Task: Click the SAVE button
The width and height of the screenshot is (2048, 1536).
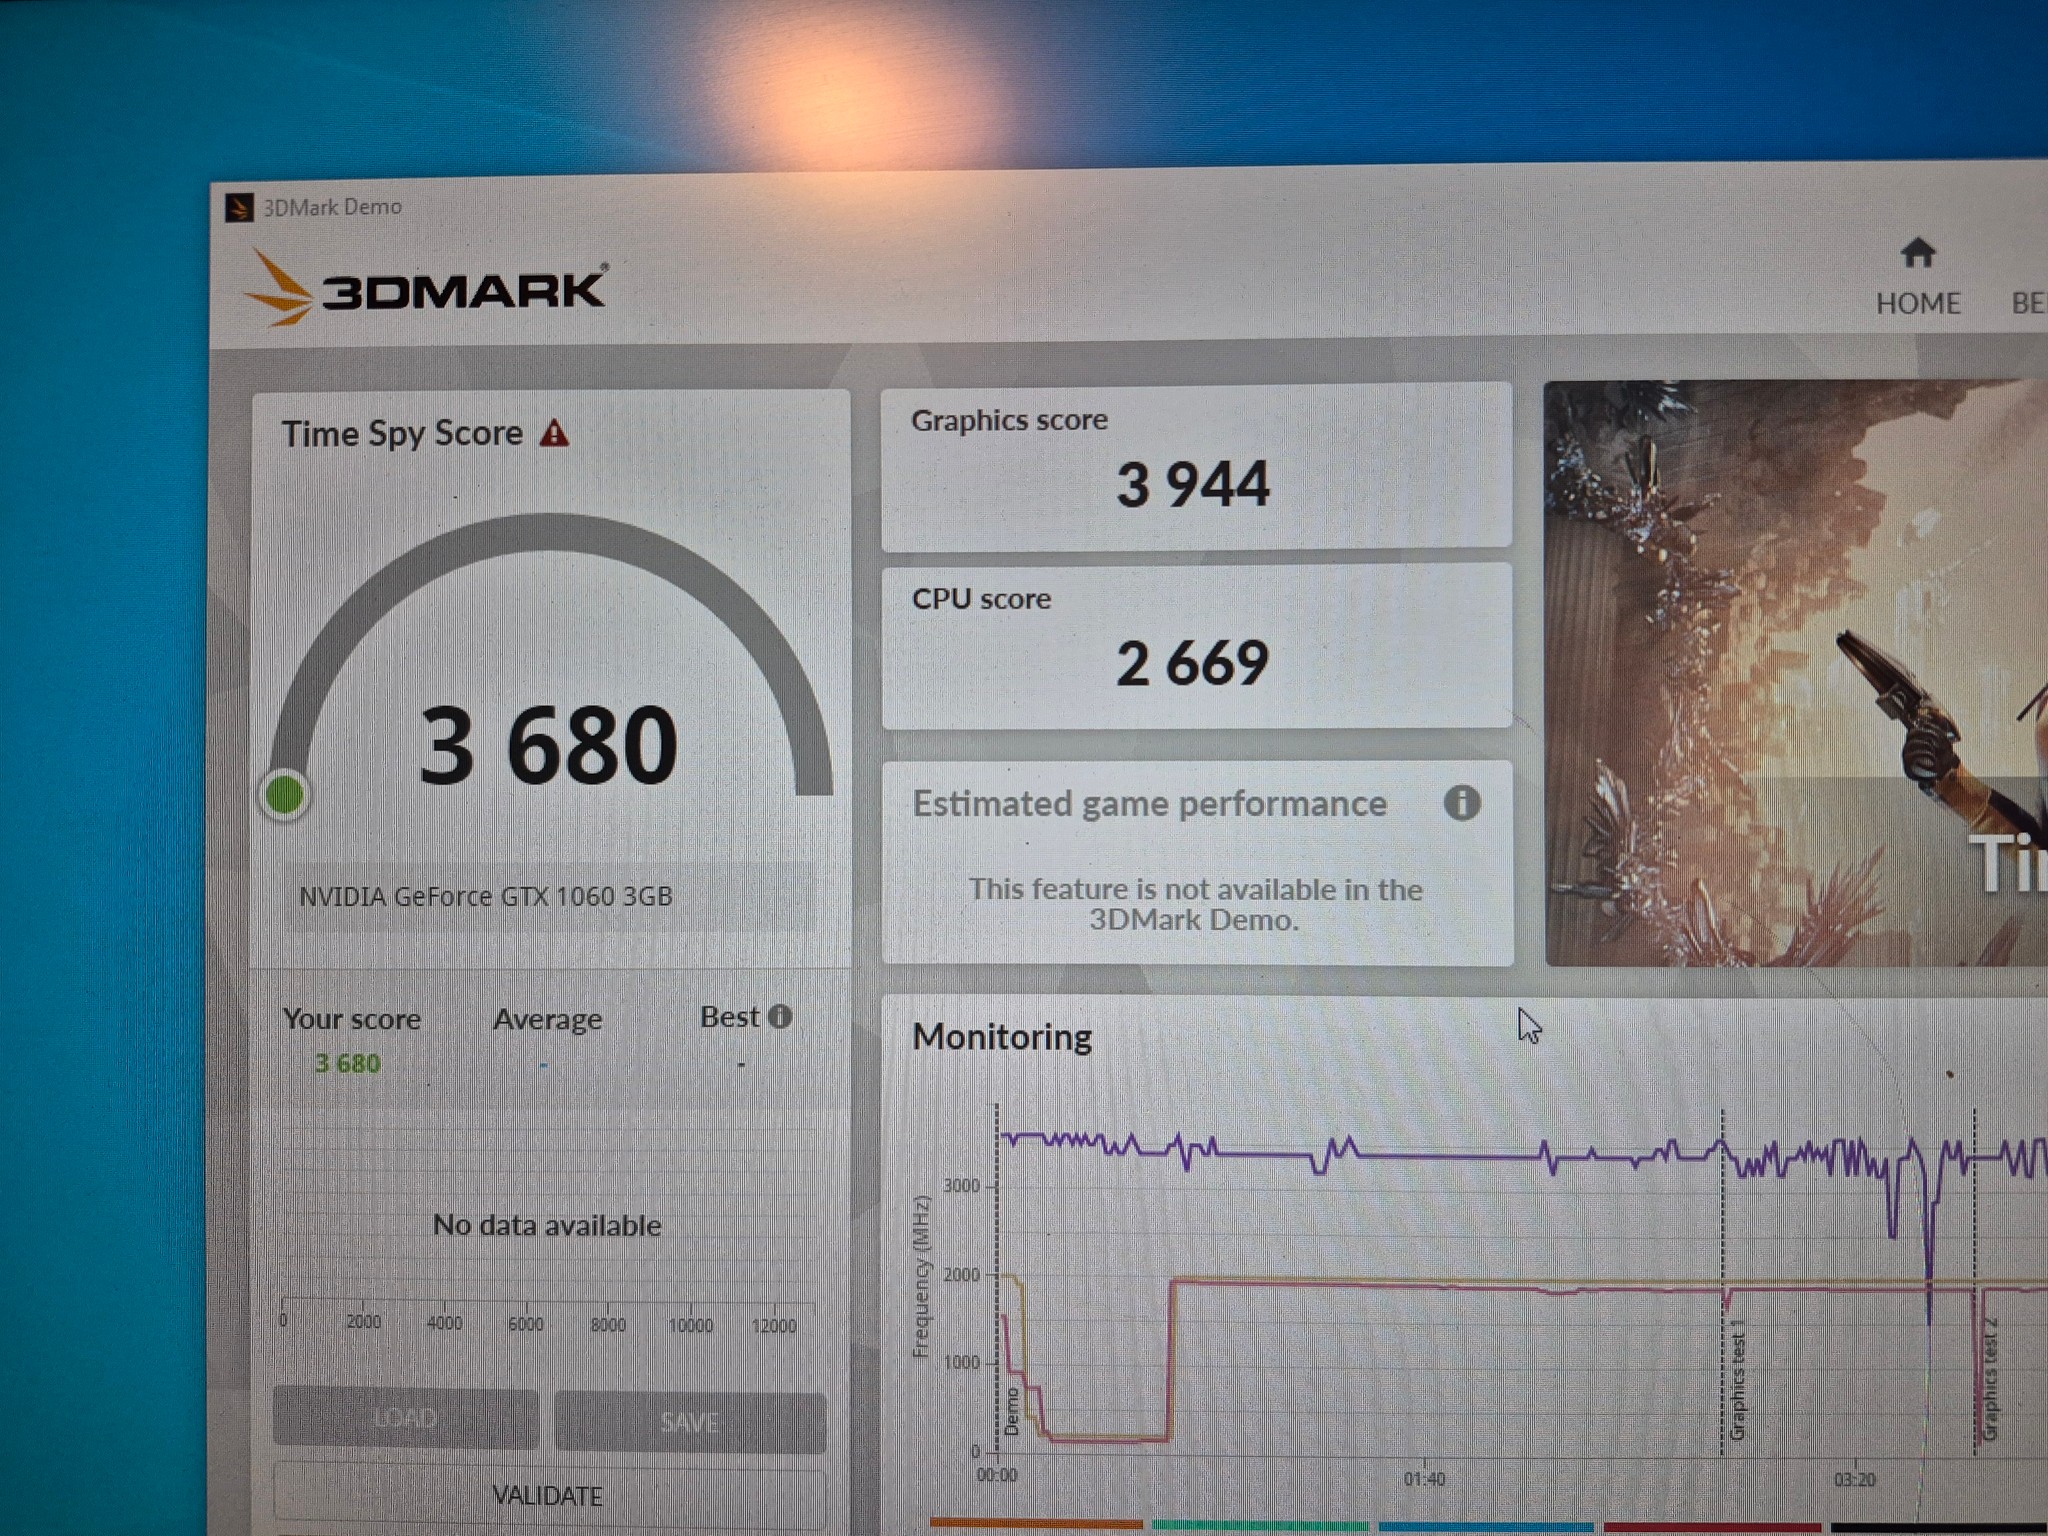Action: pos(690,1420)
